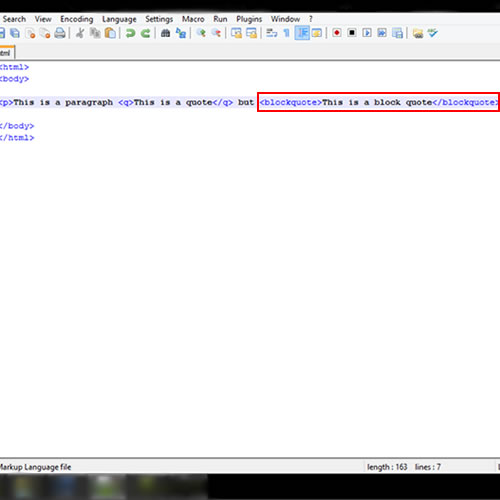
Task: Open the Macro menu
Action: [193, 19]
